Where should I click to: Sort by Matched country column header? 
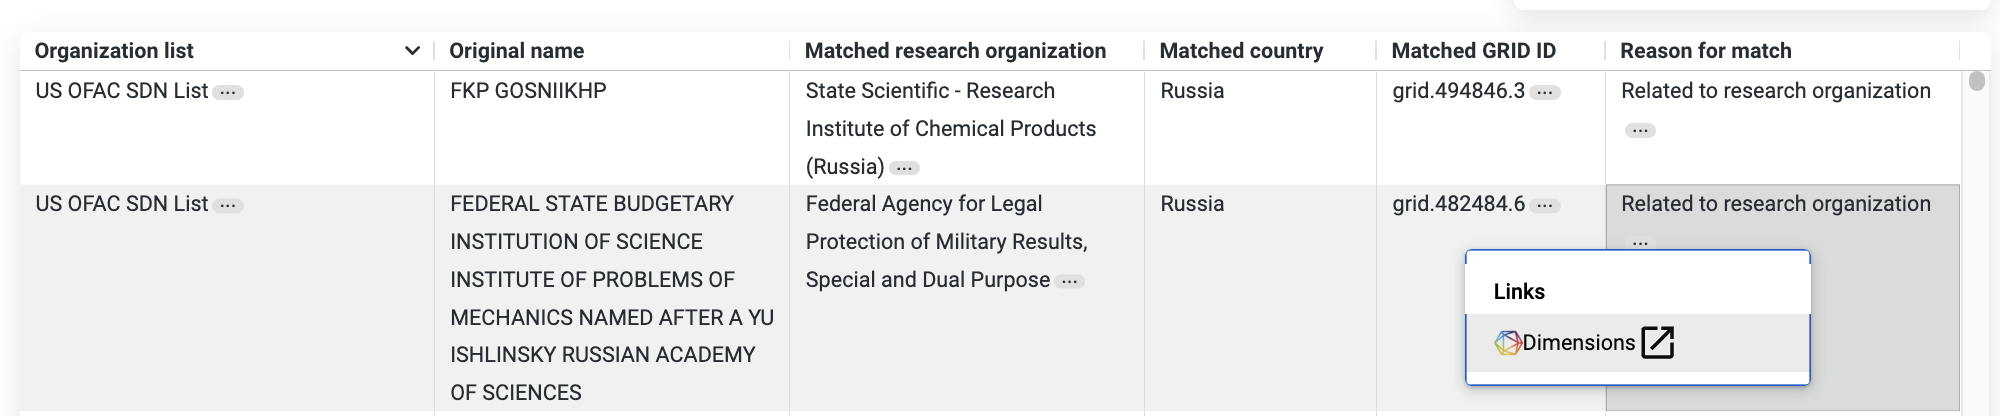point(1241,51)
